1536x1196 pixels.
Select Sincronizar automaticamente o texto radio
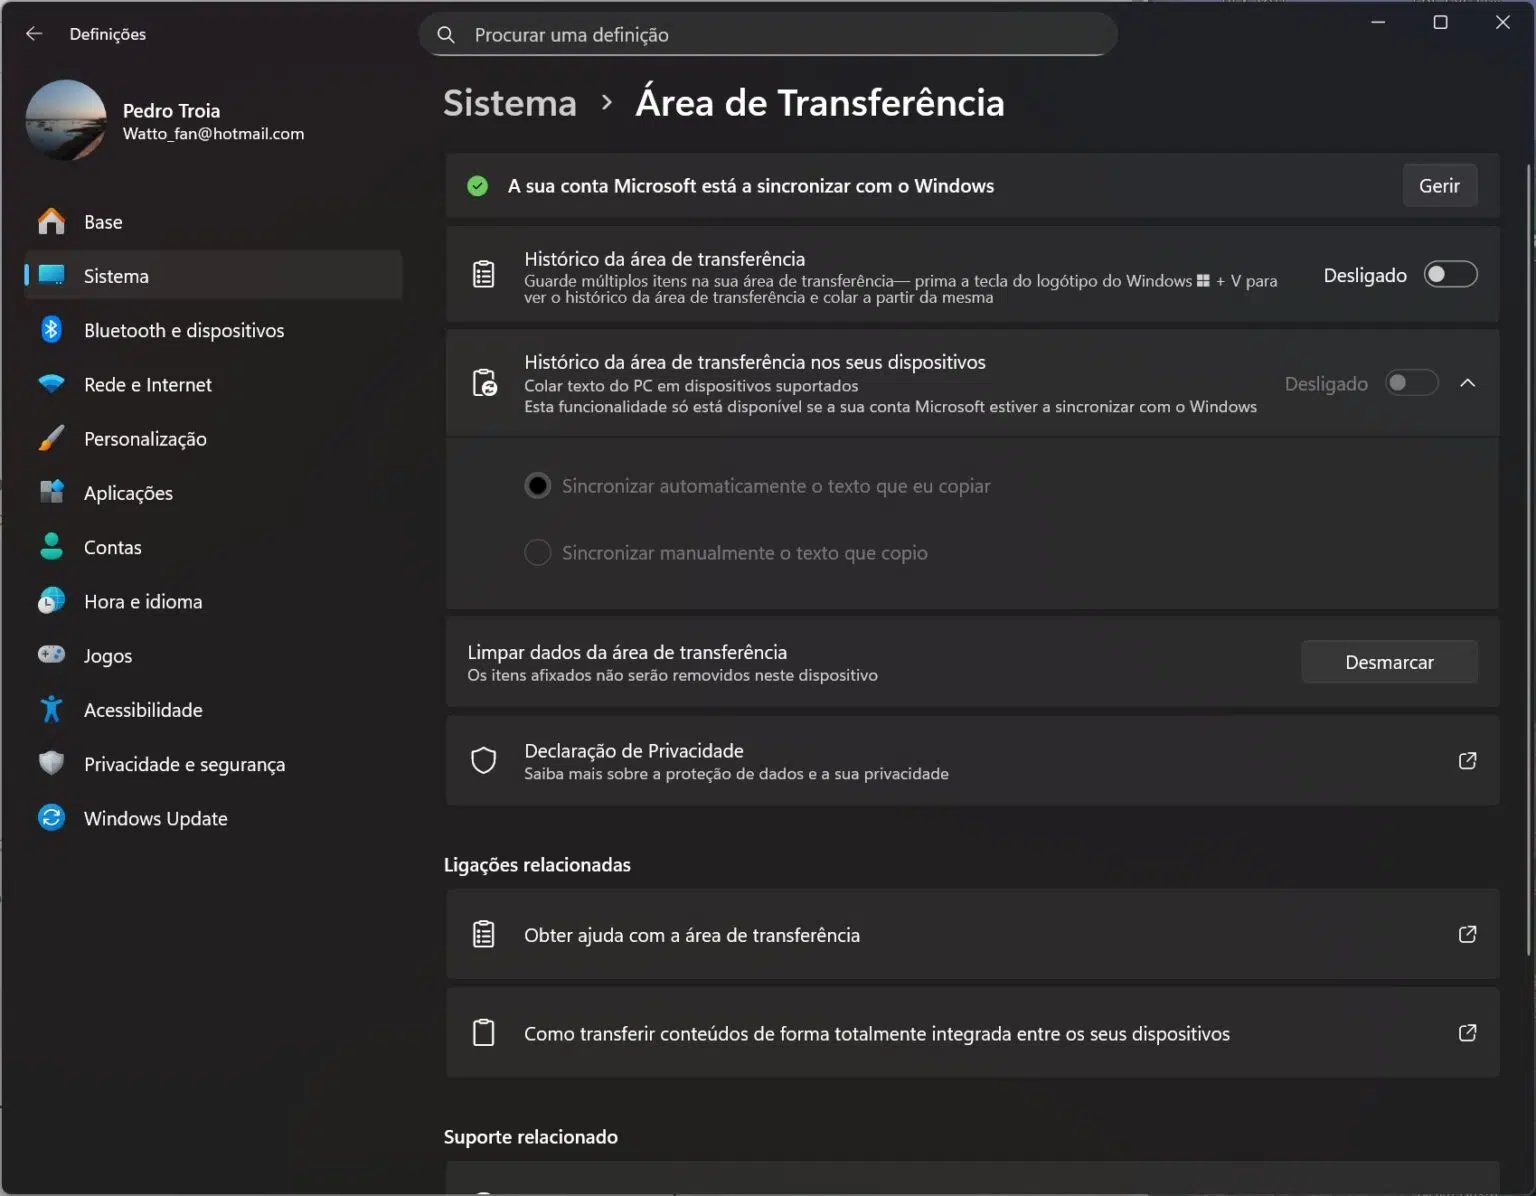tap(538, 486)
